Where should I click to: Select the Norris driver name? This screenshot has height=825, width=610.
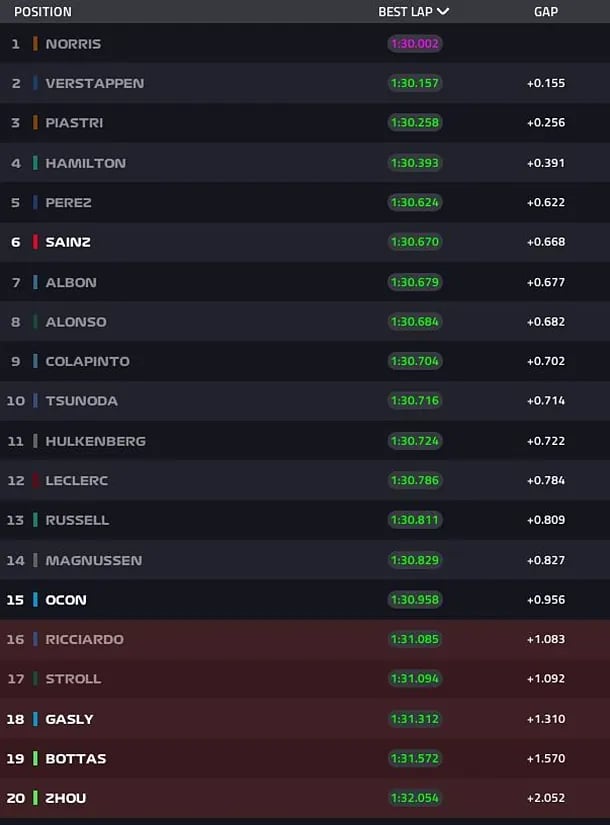[x=73, y=44]
